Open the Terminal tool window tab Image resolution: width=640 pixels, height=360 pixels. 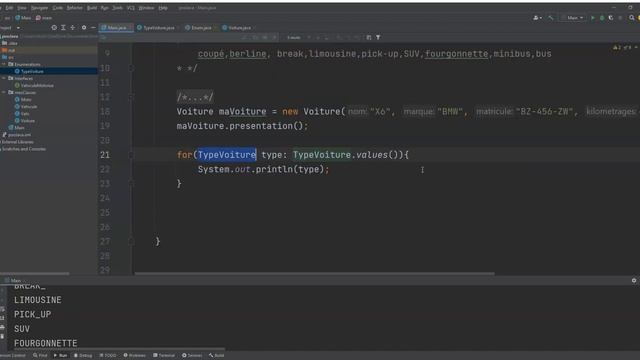[164, 356]
